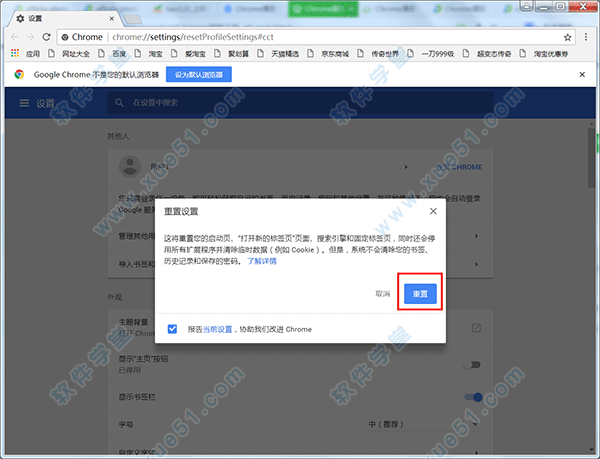
Task: Click the page vertical scrollbar
Action: [591, 158]
